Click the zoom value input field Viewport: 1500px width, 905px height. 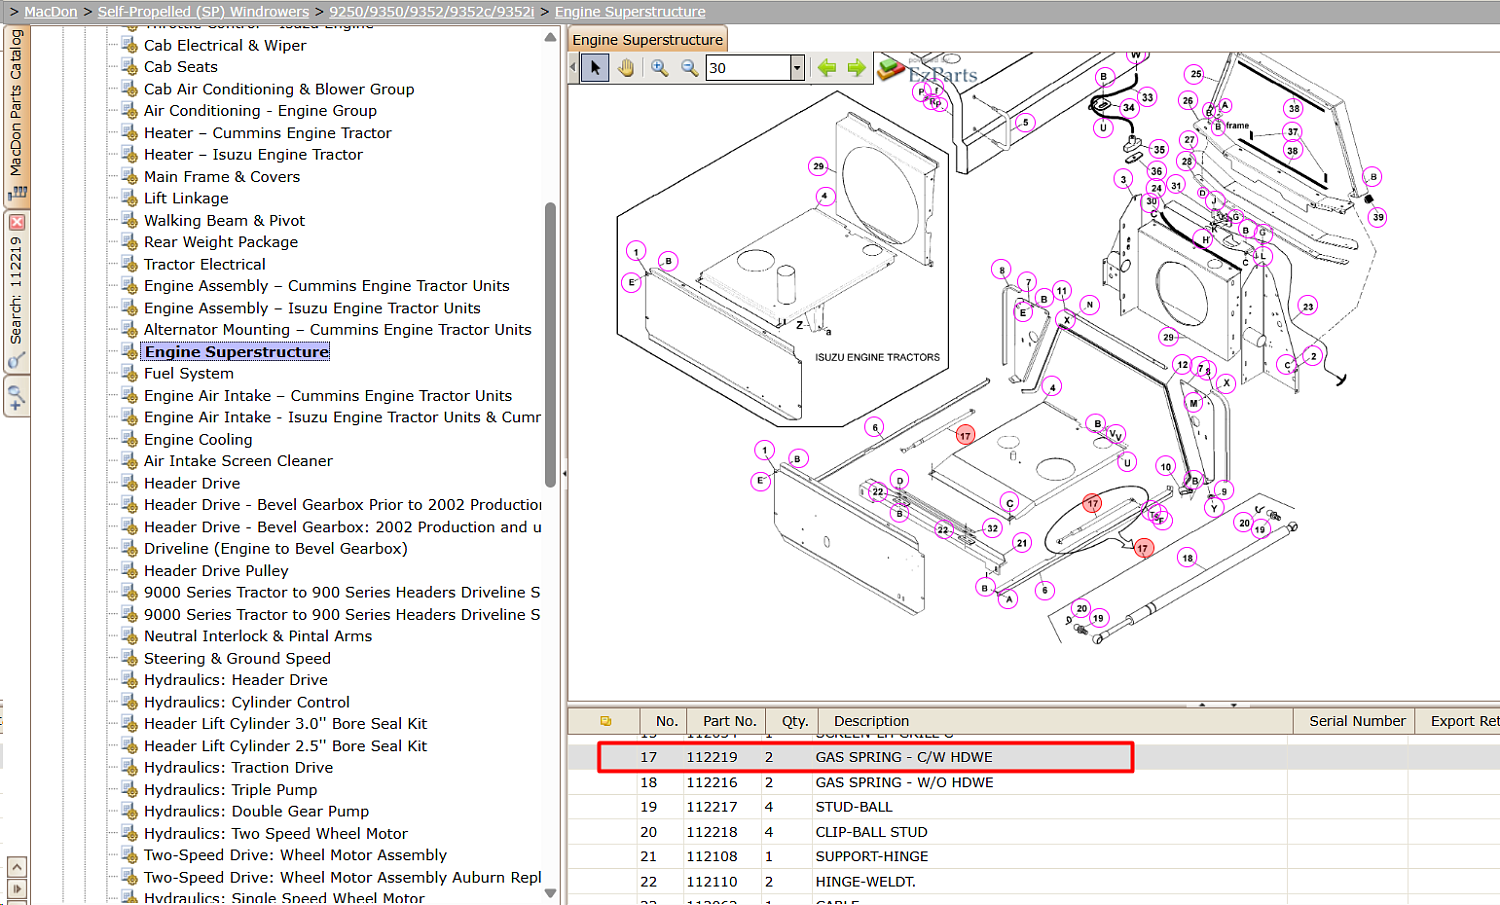[748, 68]
